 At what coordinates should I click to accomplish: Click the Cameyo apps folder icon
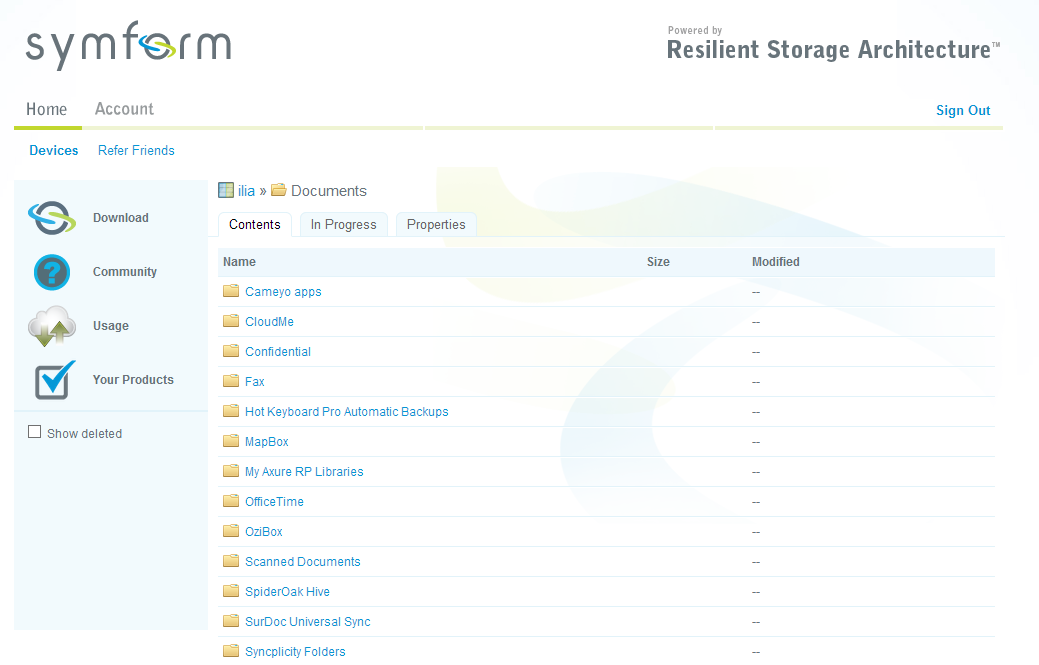pos(231,291)
